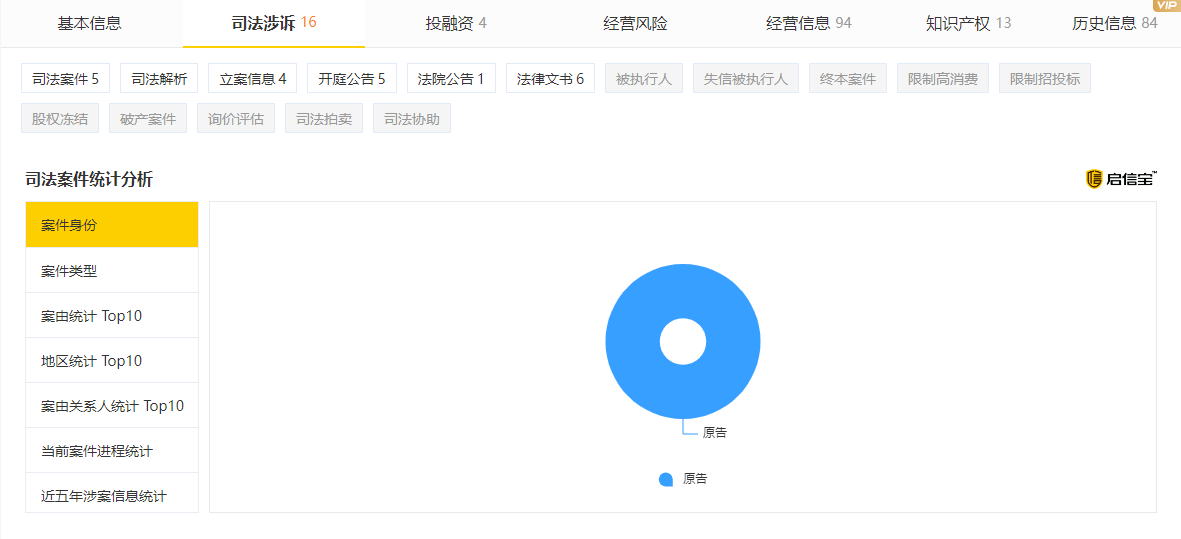Toggle the 原告 legend marker
The width and height of the screenshot is (1181, 539).
click(666, 480)
